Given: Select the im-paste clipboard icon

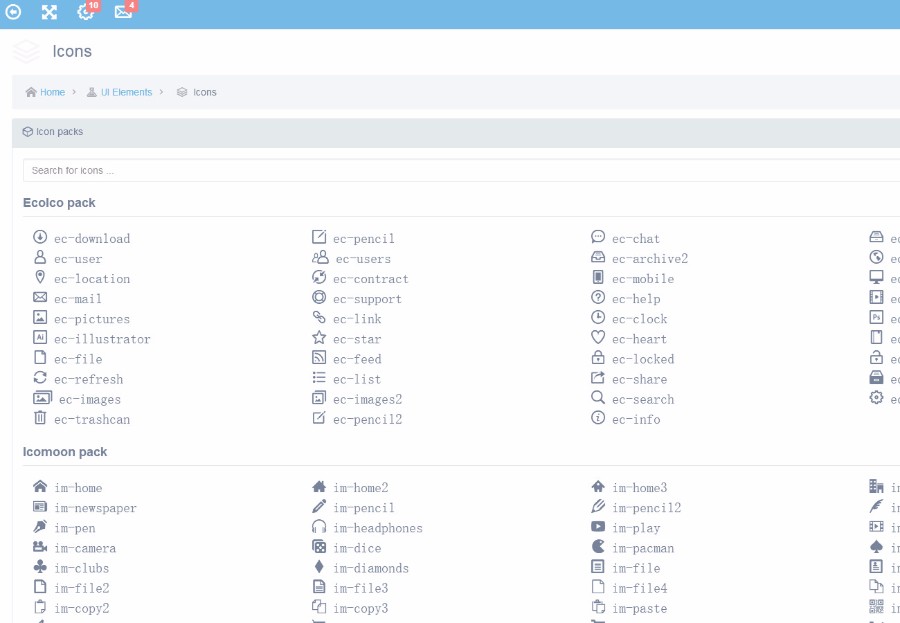Looking at the screenshot, I should coord(598,607).
